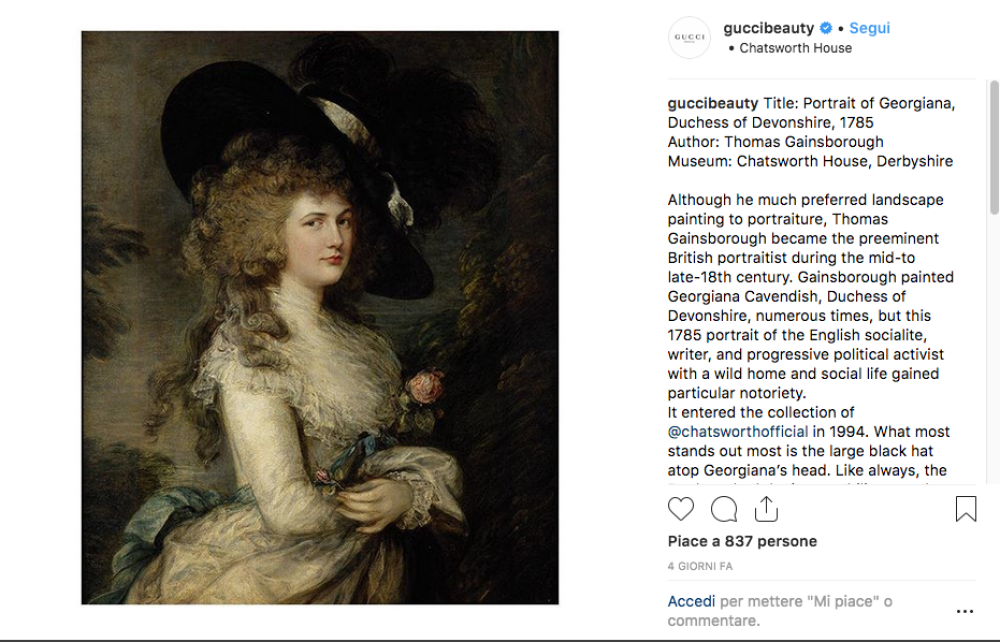Open comments via the speech bubble icon
The height and width of the screenshot is (642, 1000).
[724, 510]
